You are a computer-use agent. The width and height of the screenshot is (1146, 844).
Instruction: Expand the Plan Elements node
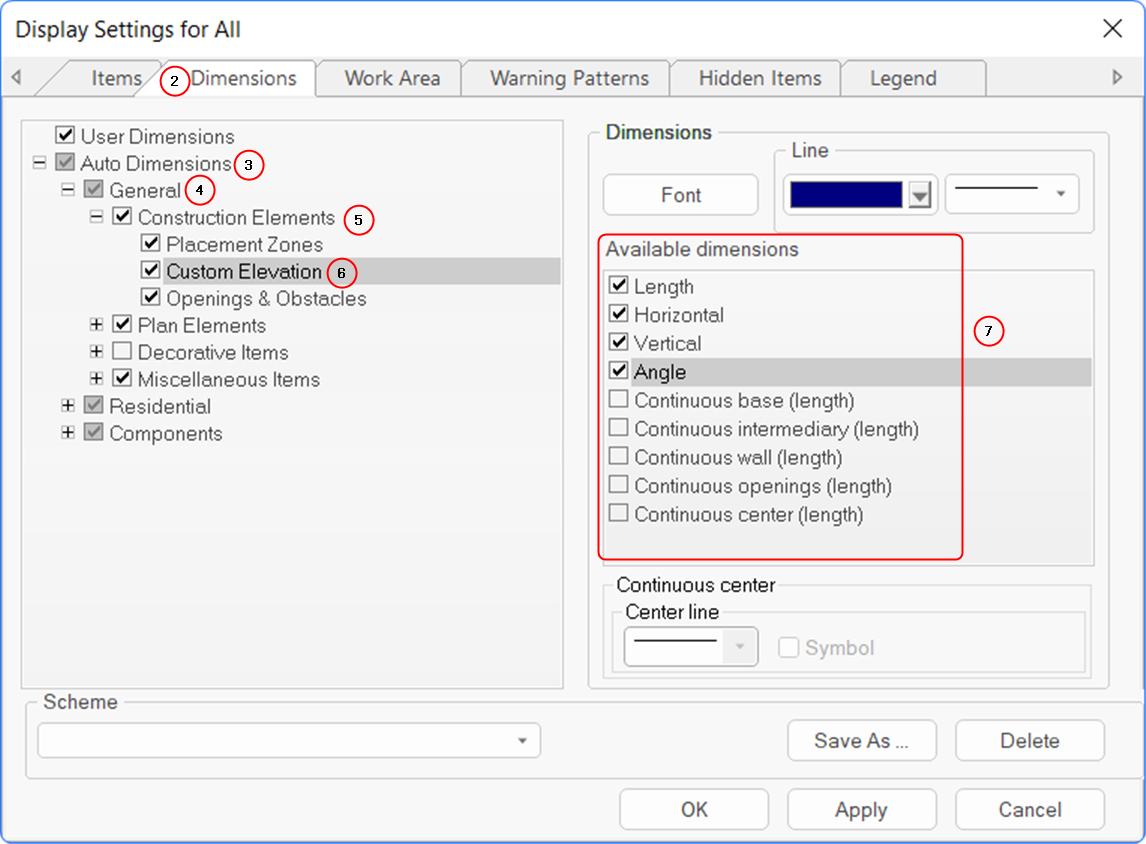point(96,324)
